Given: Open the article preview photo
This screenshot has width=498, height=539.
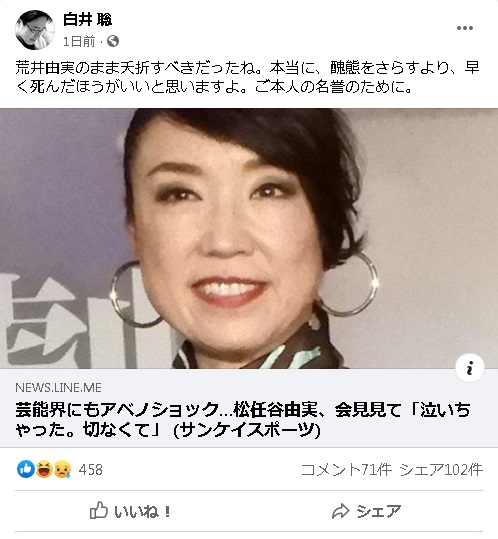Looking at the screenshot, I should tap(249, 239).
